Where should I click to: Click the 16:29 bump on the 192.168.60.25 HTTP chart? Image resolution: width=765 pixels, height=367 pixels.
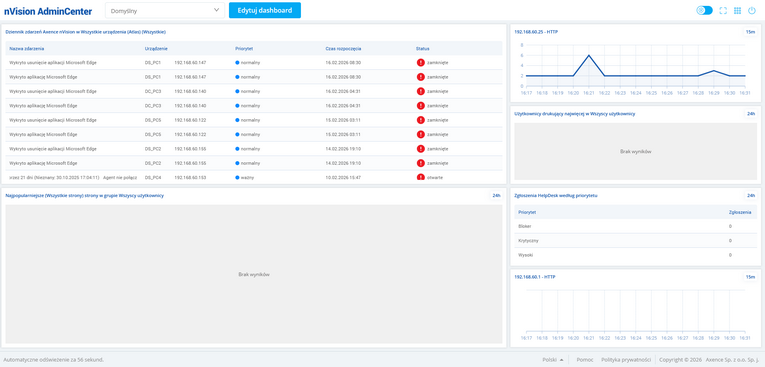coord(714,71)
